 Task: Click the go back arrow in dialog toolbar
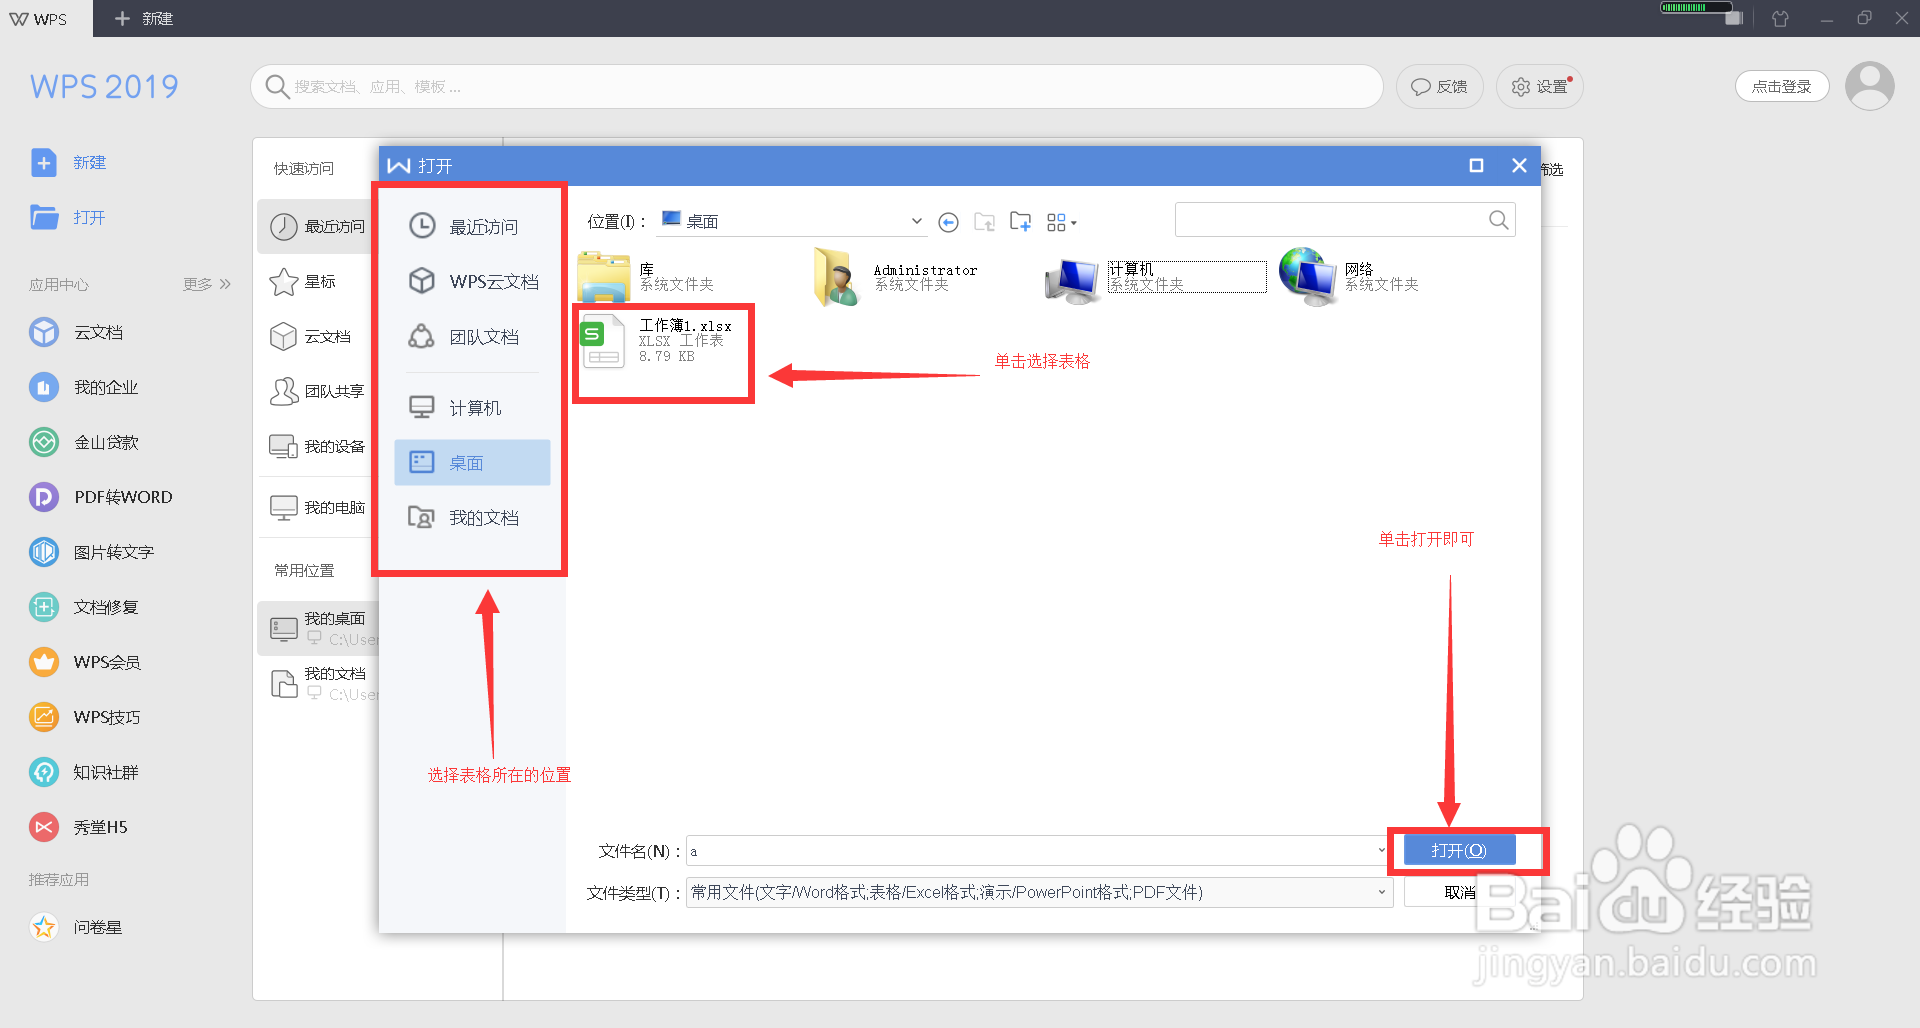coord(949,222)
